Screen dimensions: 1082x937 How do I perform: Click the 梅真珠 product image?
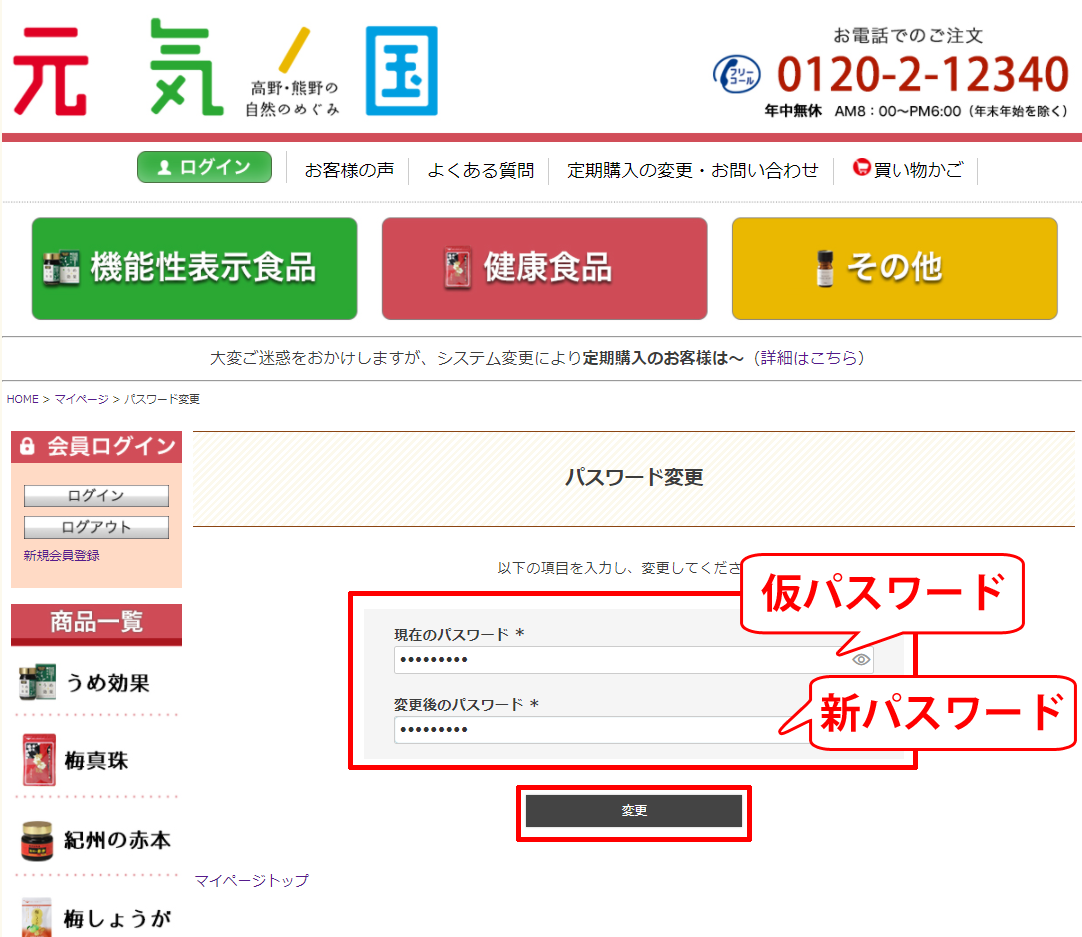point(38,760)
